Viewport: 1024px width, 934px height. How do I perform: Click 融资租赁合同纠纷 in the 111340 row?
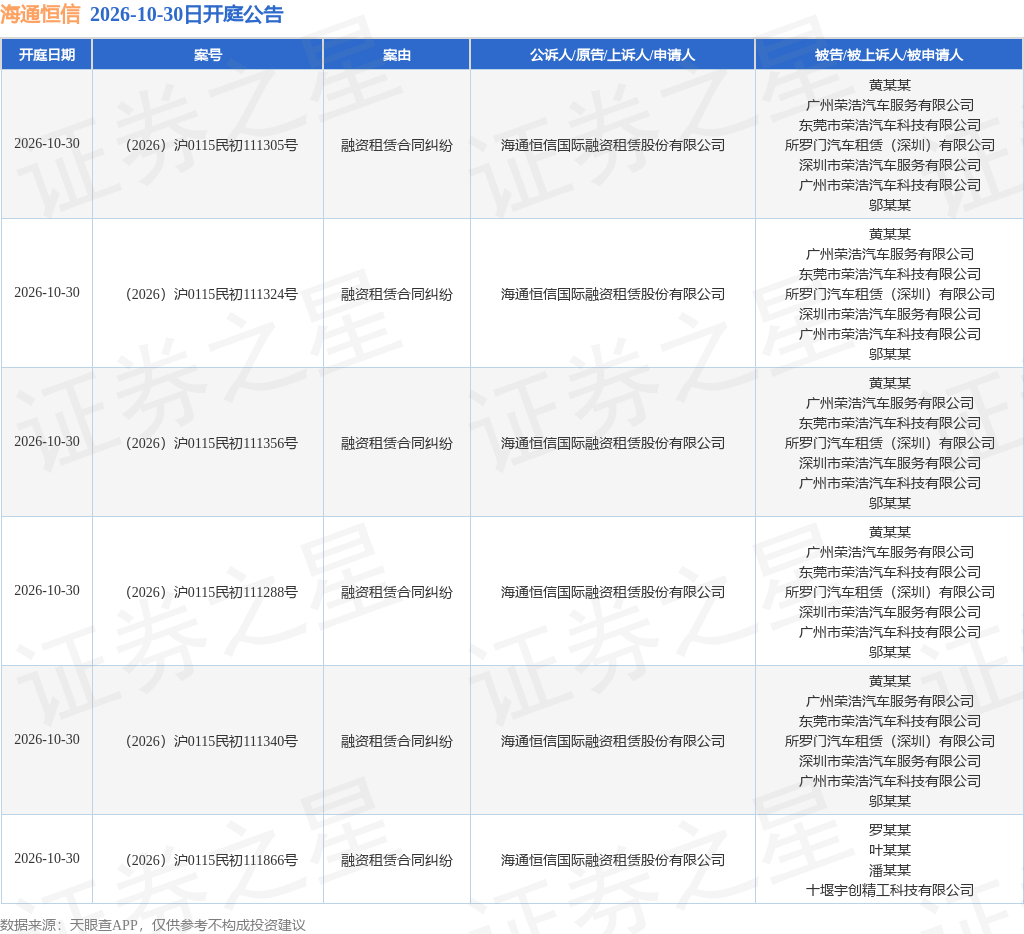pos(396,741)
